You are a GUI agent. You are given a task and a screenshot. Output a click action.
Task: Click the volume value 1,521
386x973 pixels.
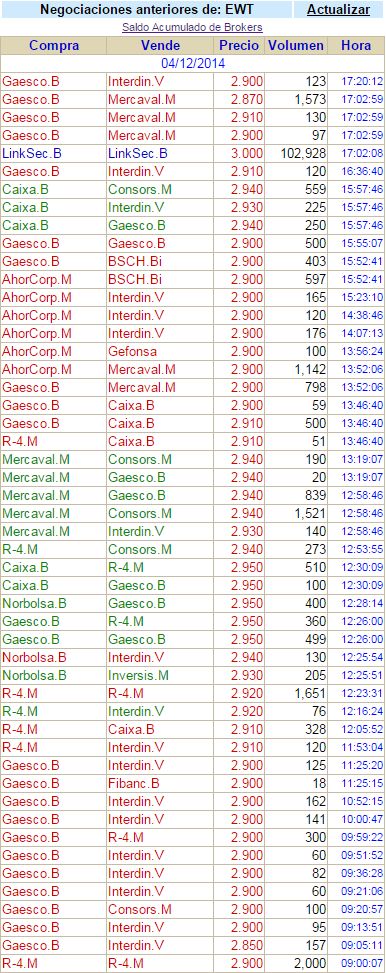click(310, 513)
